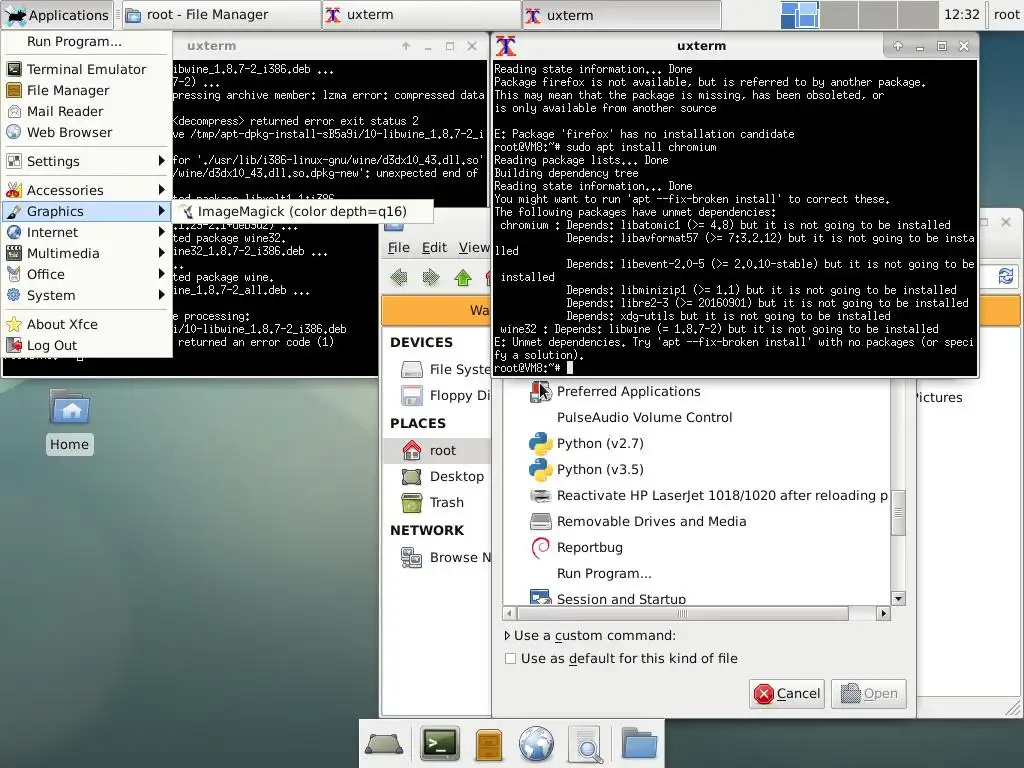Expand the Graphics submenu arrow
The width and height of the screenshot is (1024, 768).
(161, 211)
